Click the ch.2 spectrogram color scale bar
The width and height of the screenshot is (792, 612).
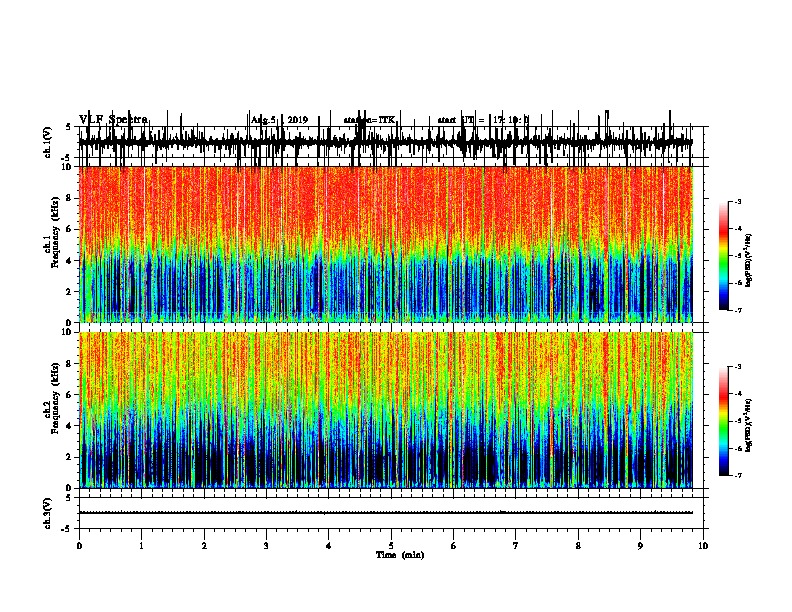coord(724,421)
